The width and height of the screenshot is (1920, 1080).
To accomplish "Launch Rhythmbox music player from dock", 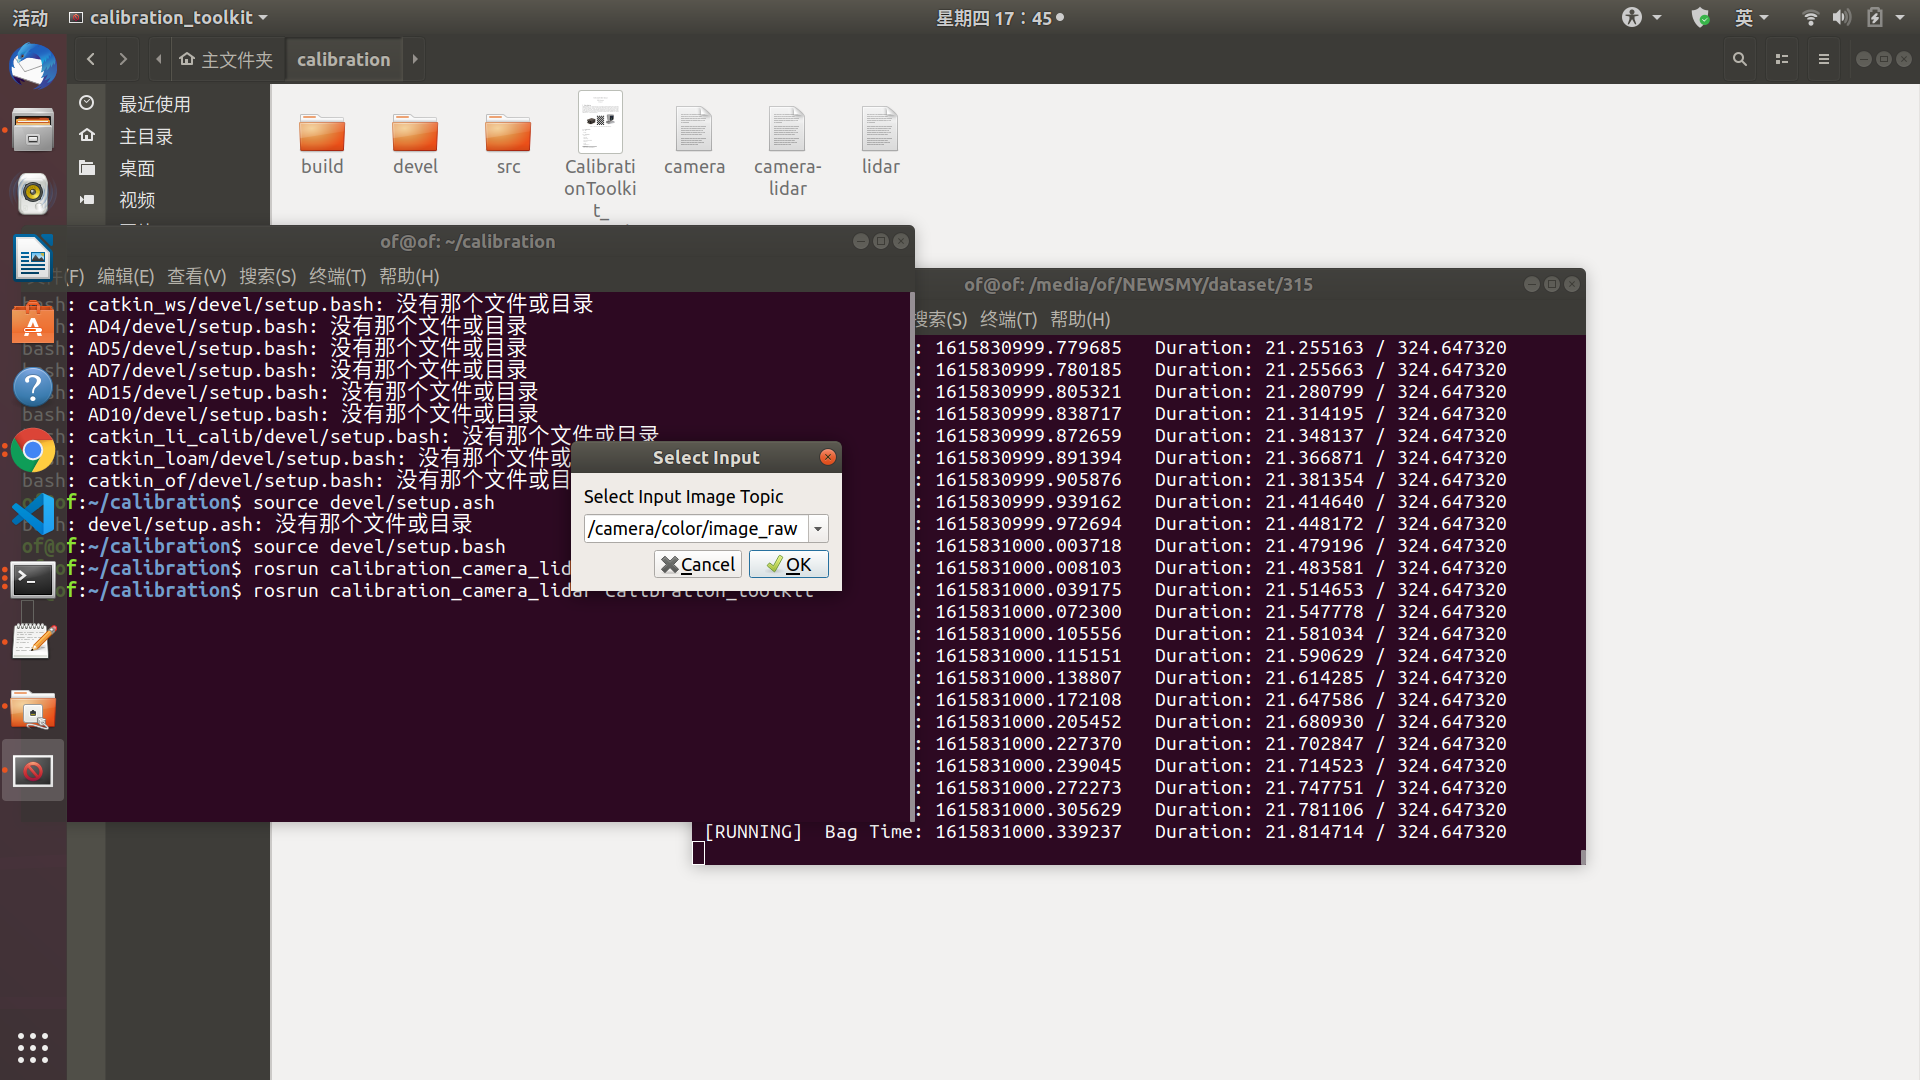I will tap(33, 194).
